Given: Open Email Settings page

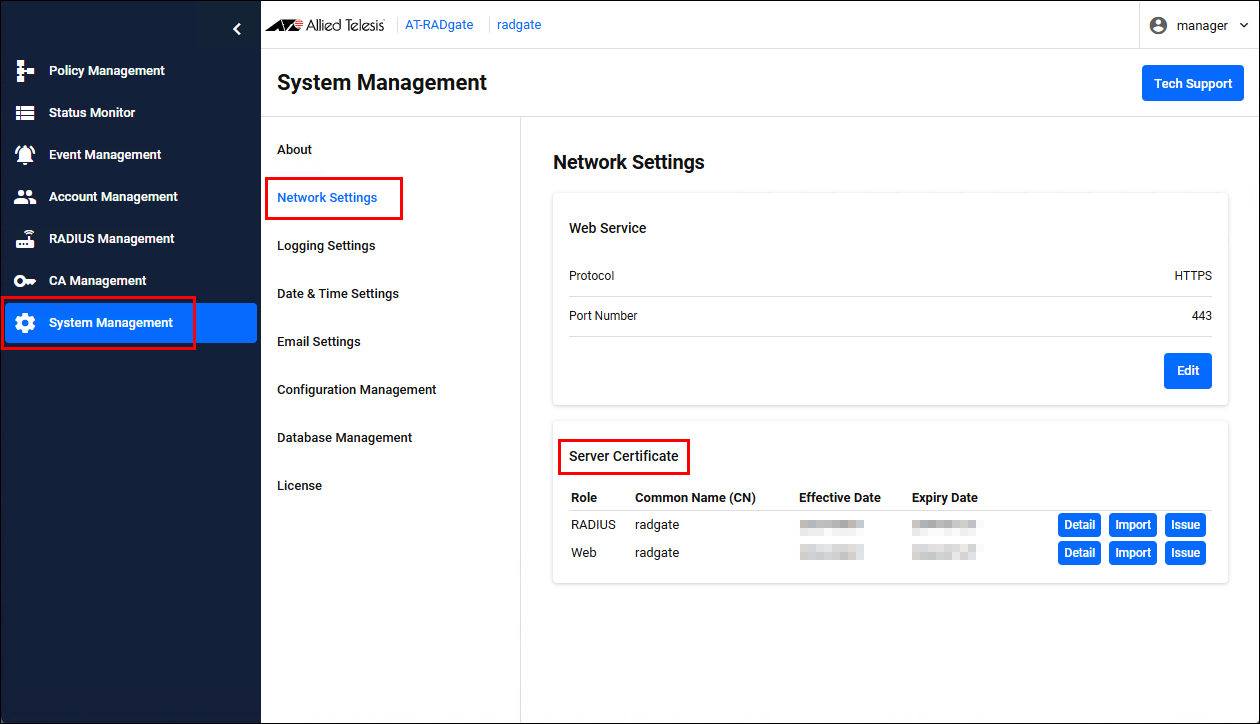Looking at the screenshot, I should tap(319, 342).
